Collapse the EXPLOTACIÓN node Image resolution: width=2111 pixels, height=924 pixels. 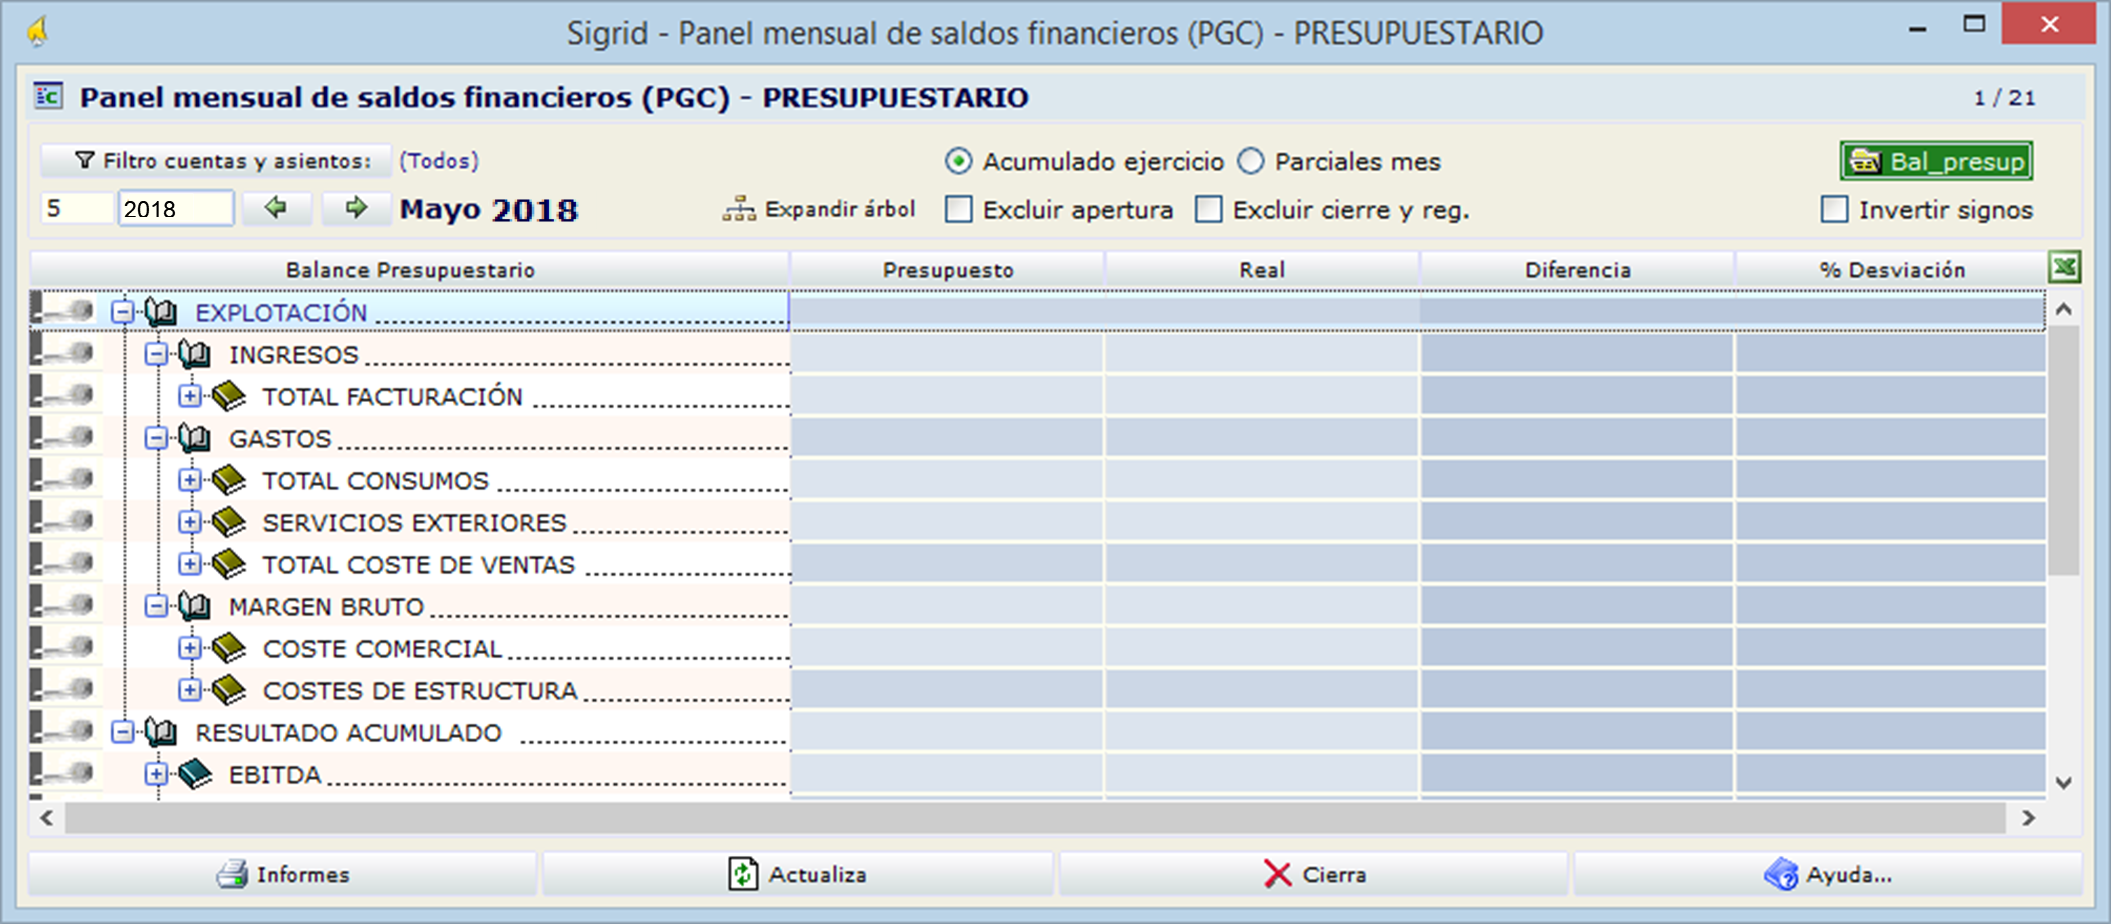click(x=123, y=312)
